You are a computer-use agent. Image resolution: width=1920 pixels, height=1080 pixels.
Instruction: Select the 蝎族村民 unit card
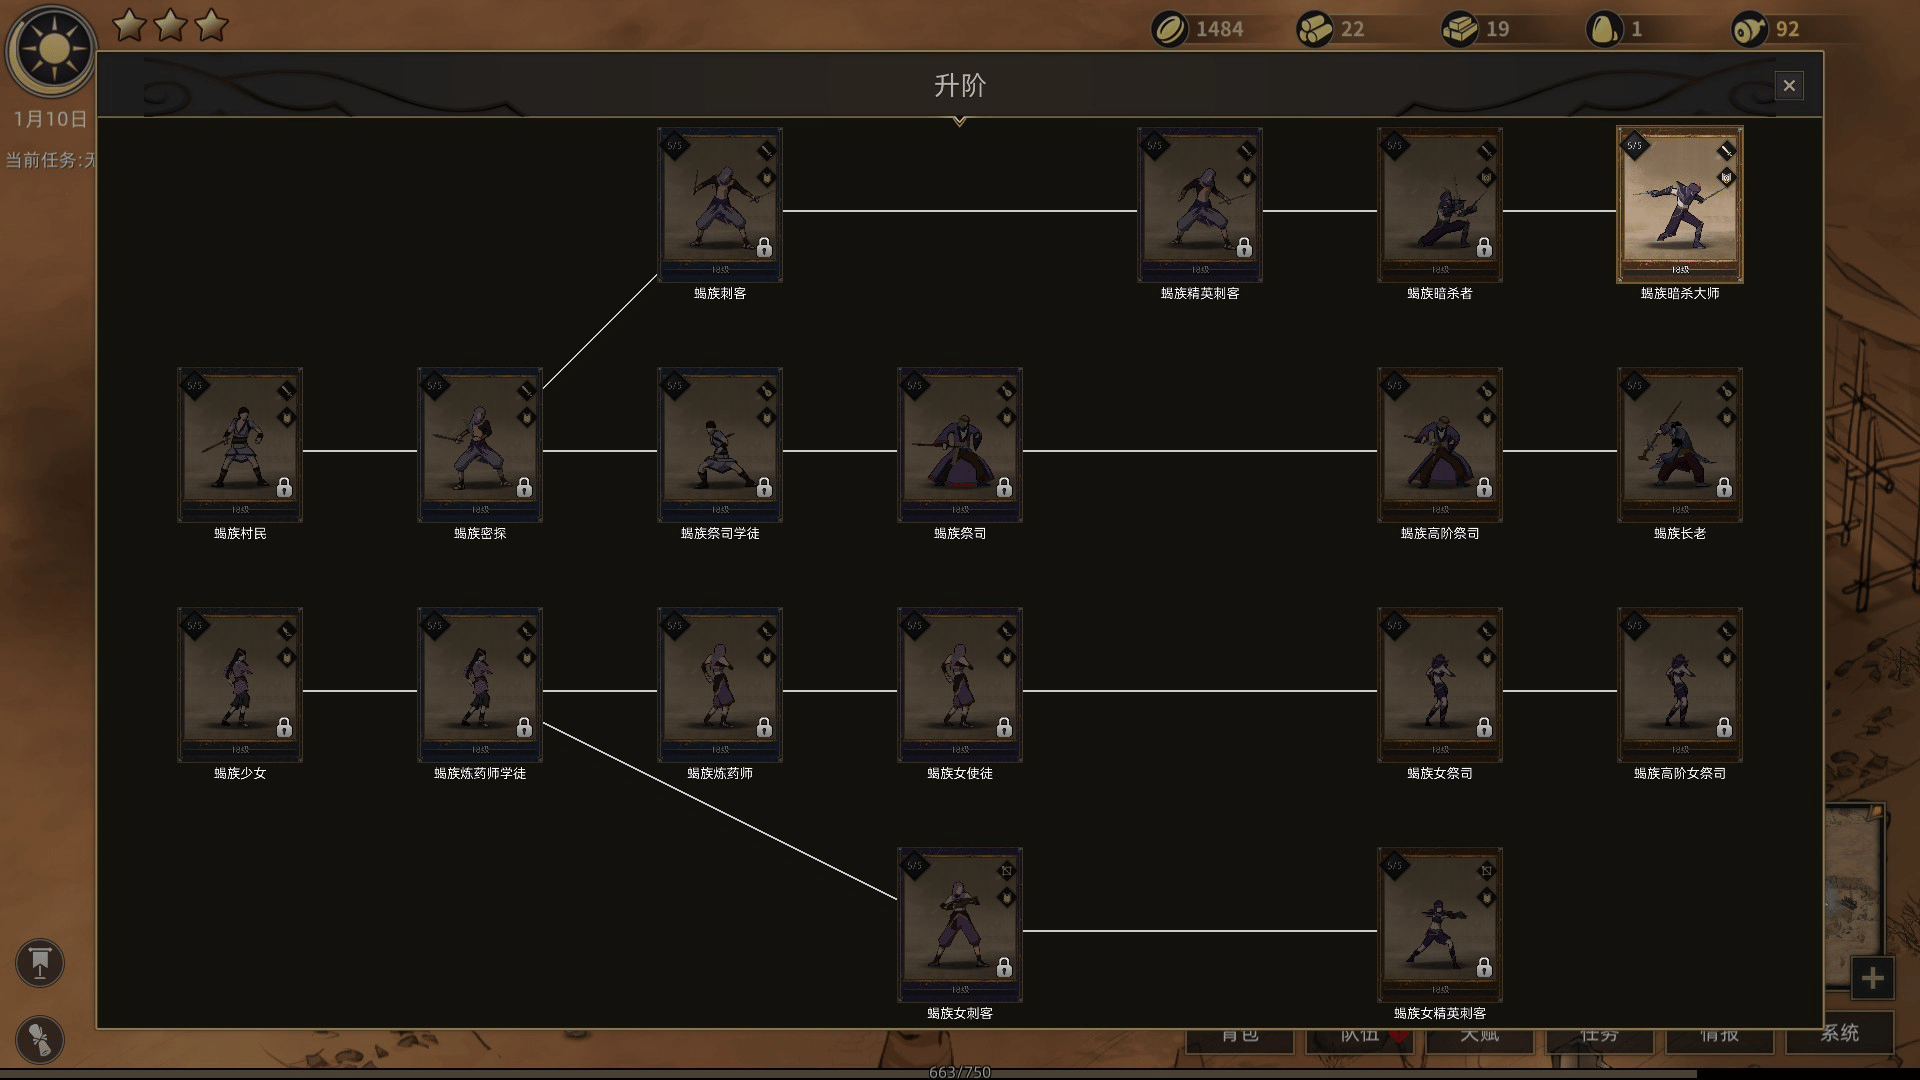click(240, 445)
